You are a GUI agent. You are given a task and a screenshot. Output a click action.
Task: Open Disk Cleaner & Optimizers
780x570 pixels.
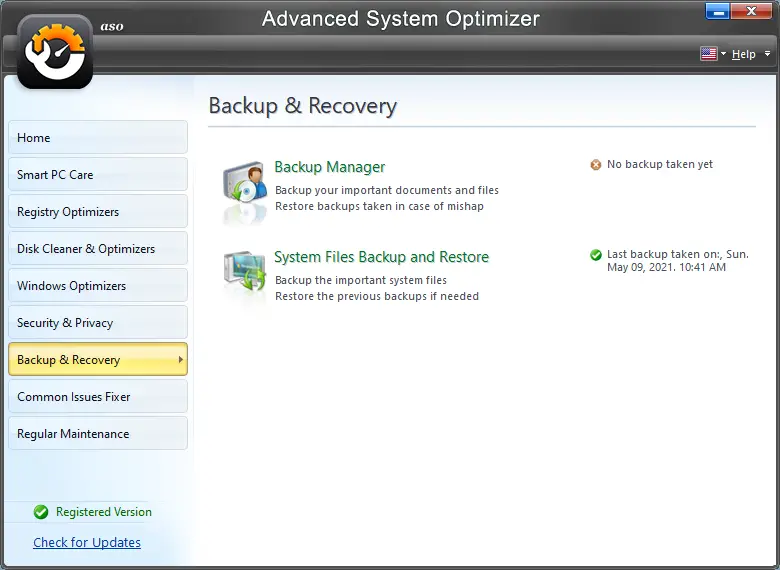pos(98,249)
